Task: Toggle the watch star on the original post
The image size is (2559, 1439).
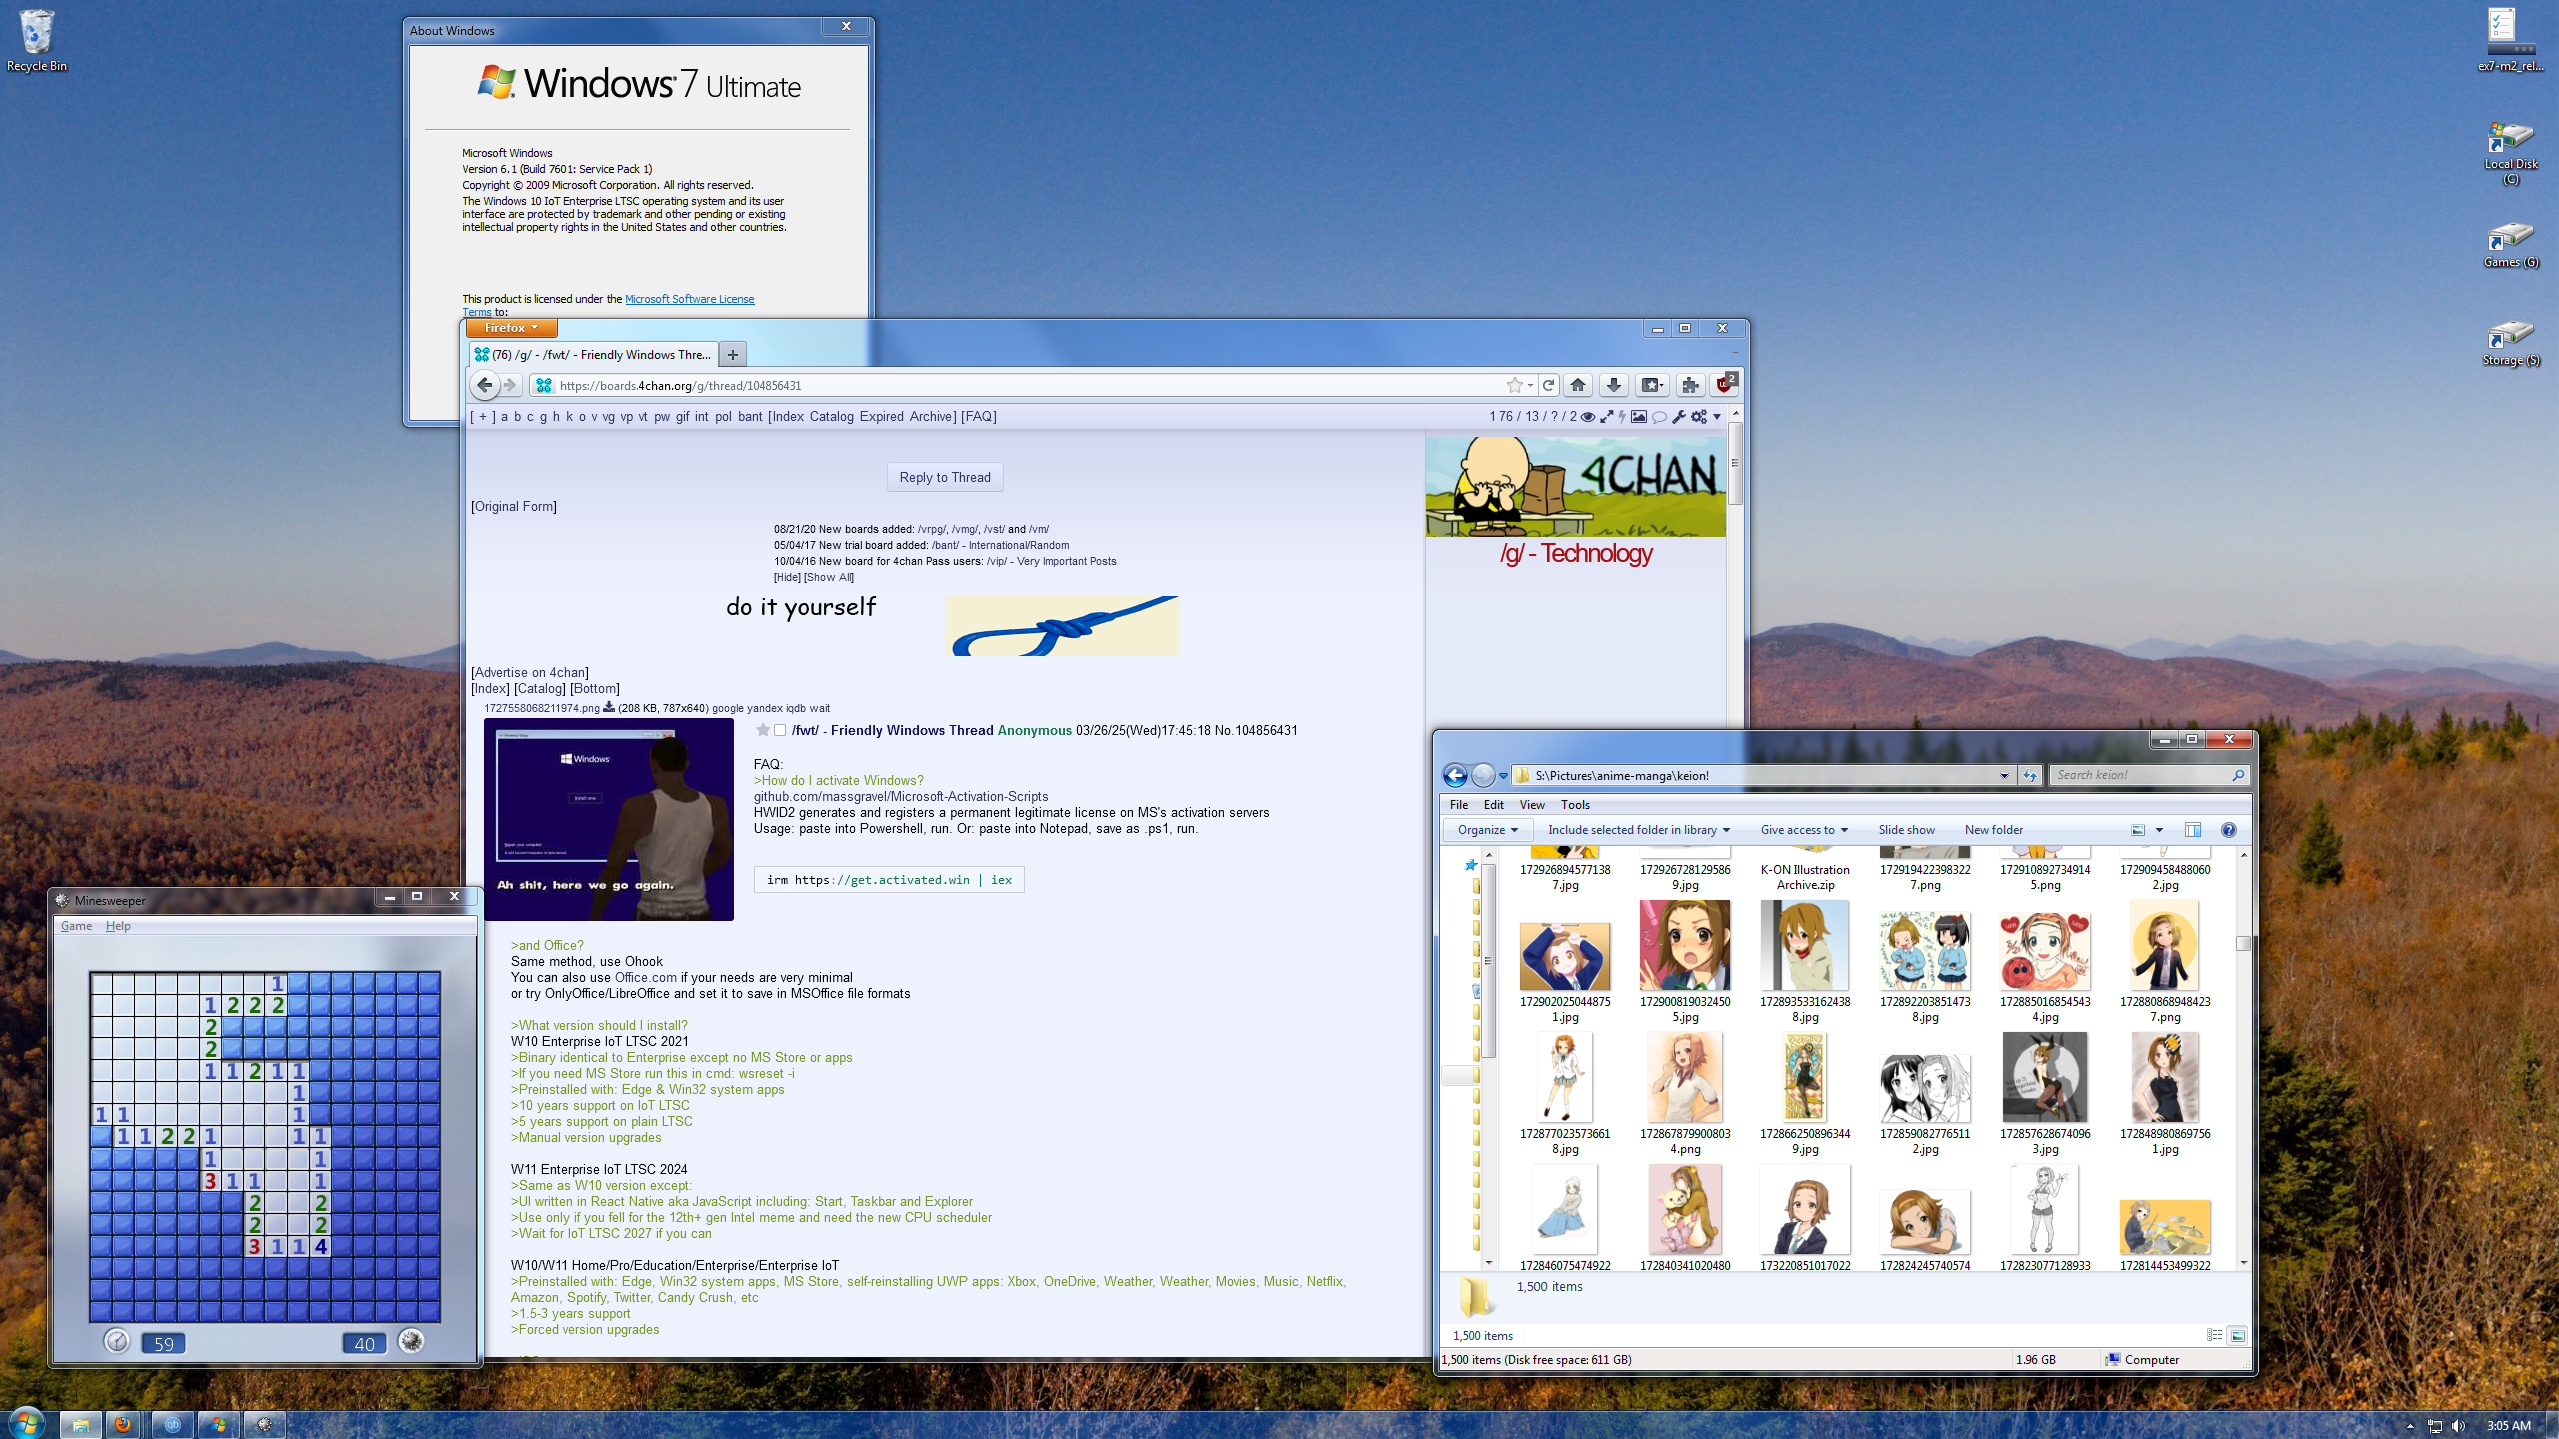Action: (x=763, y=730)
